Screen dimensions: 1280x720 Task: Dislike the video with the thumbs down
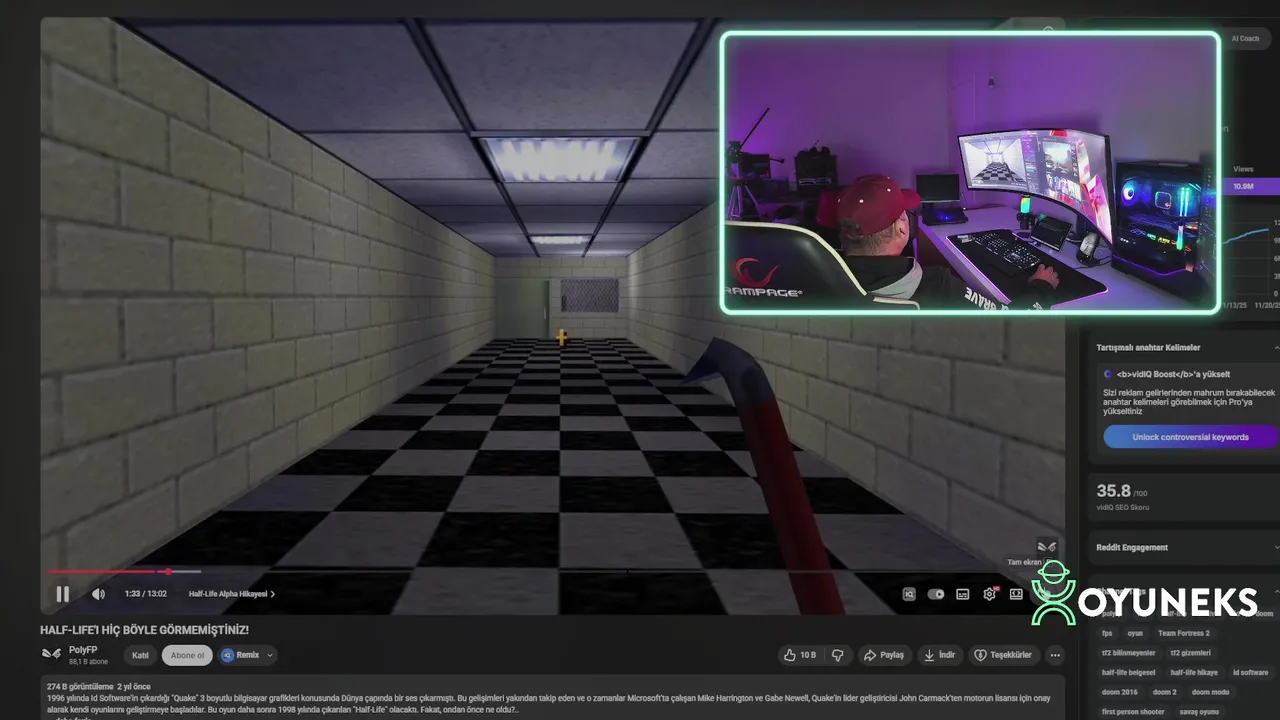(x=838, y=655)
